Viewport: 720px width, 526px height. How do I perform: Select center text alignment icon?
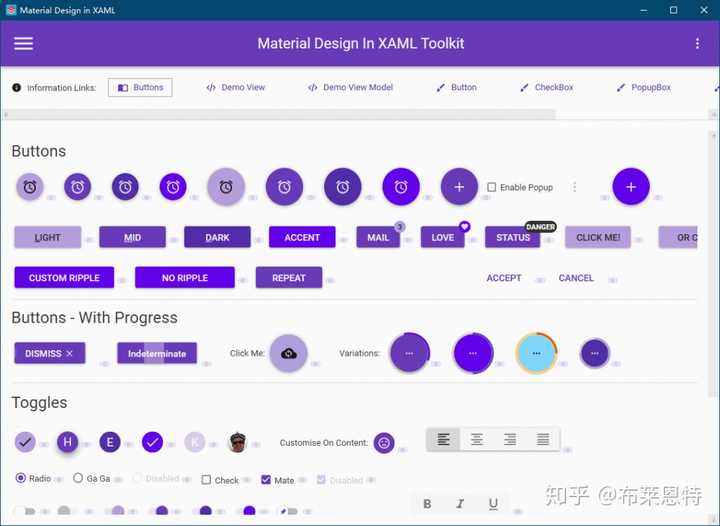477,440
